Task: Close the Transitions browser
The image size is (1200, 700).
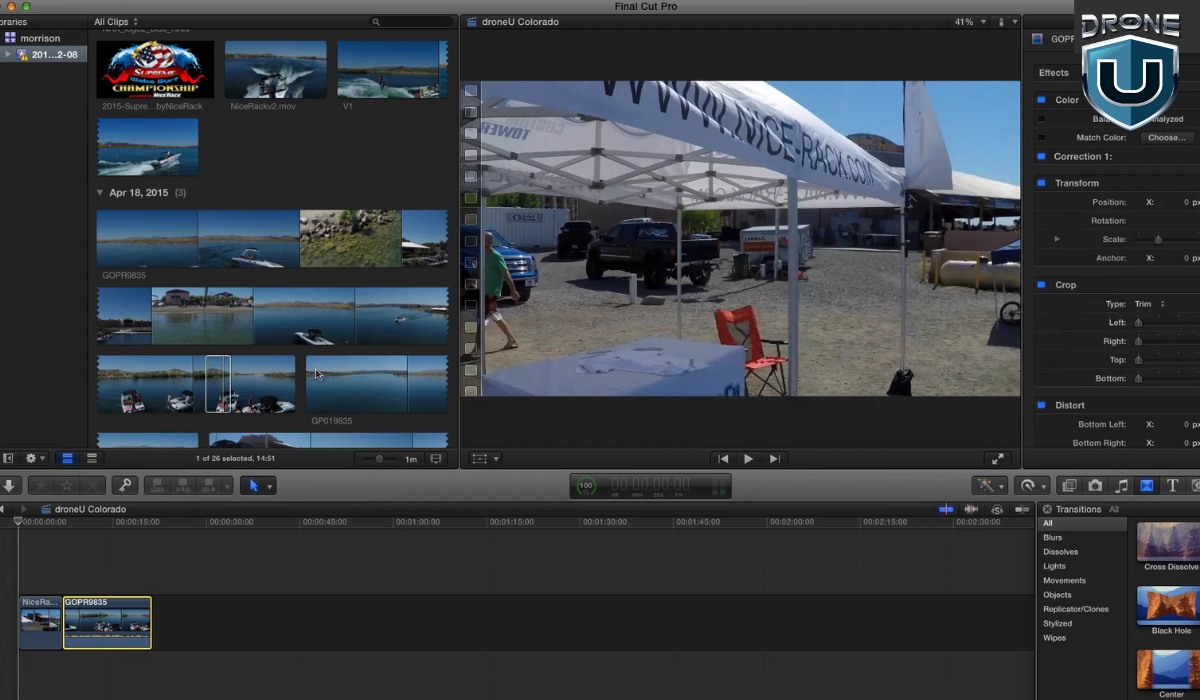Action: 1047,509
